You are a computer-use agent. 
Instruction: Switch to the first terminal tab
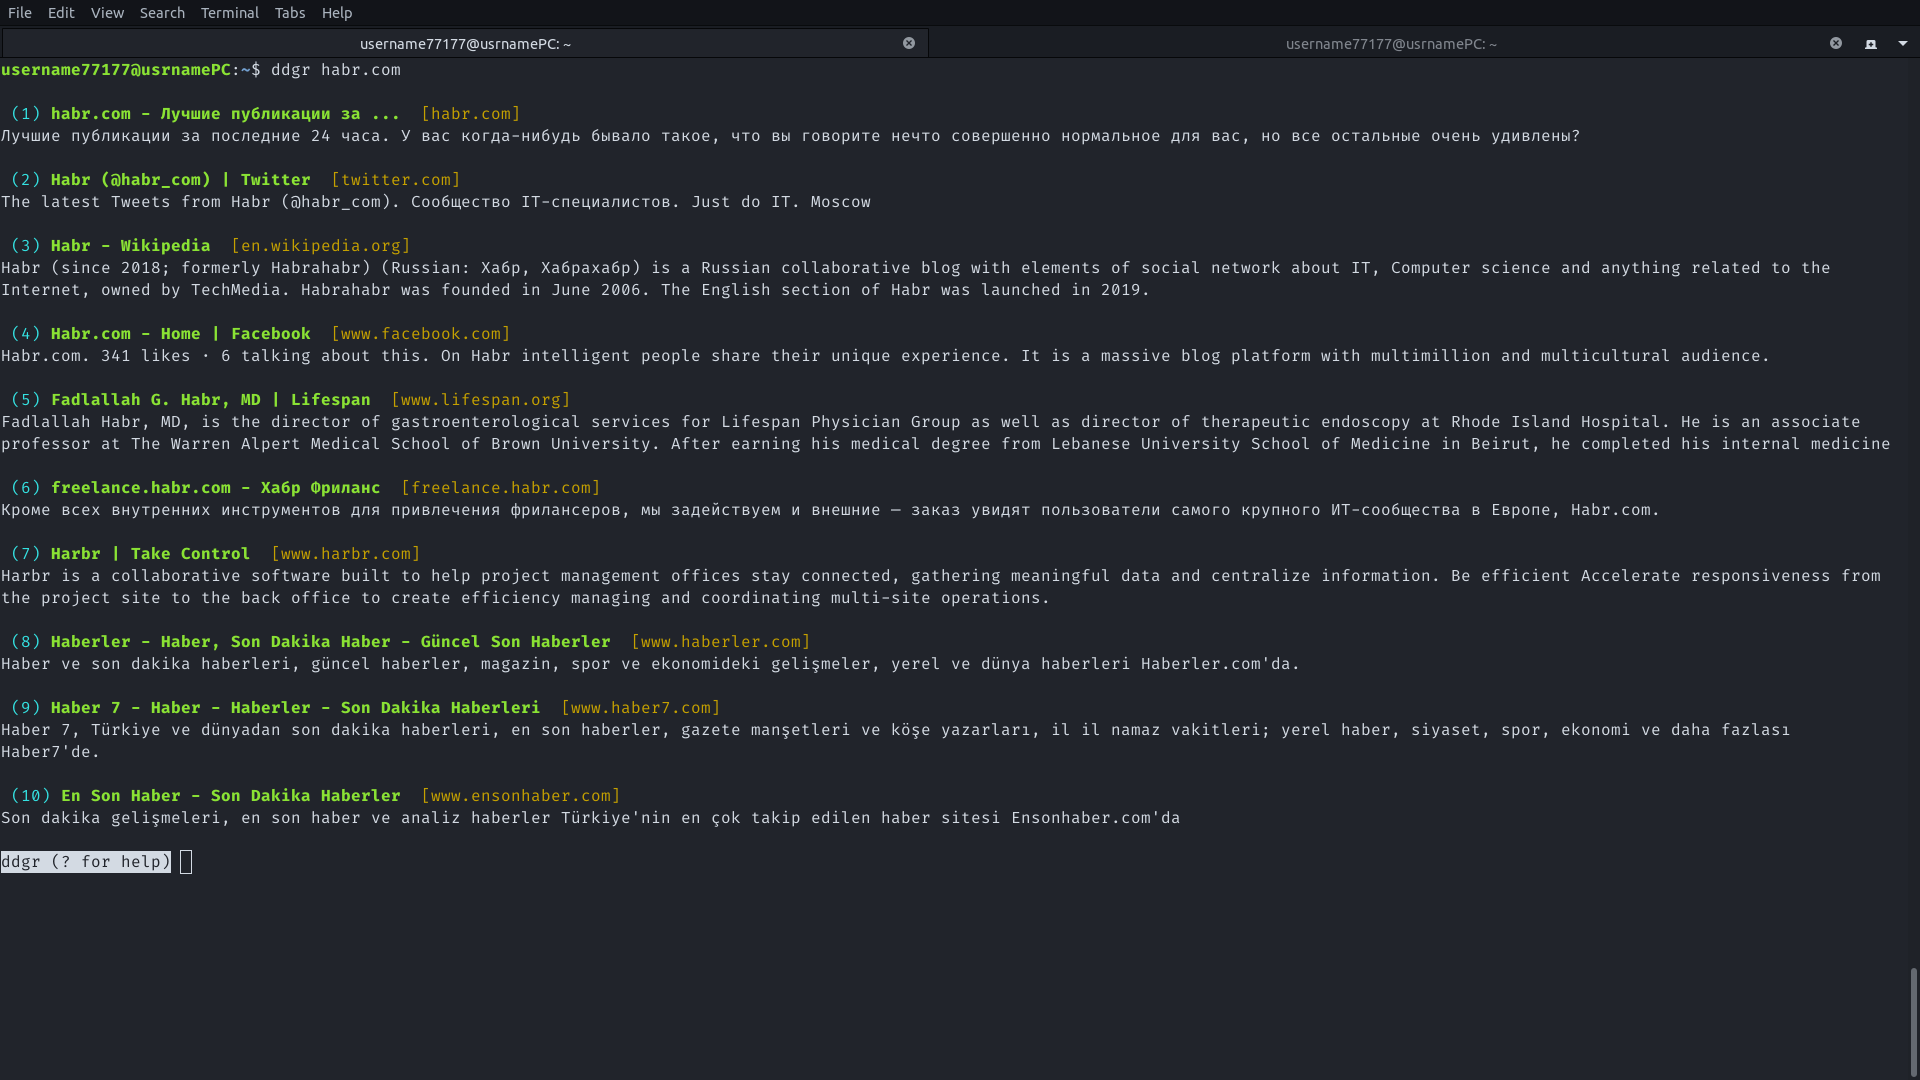(x=465, y=43)
